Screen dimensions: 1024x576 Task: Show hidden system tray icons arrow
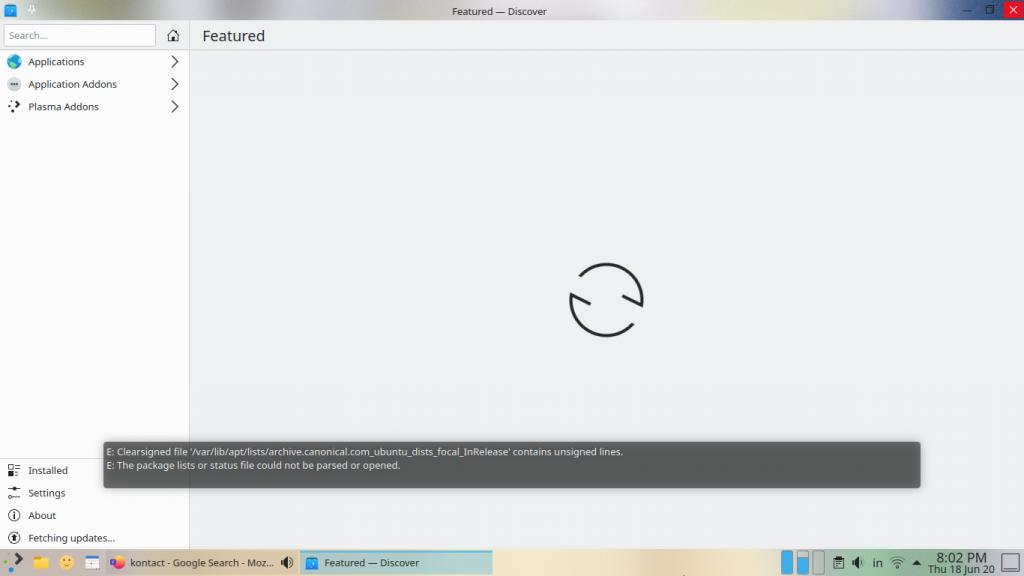917,563
